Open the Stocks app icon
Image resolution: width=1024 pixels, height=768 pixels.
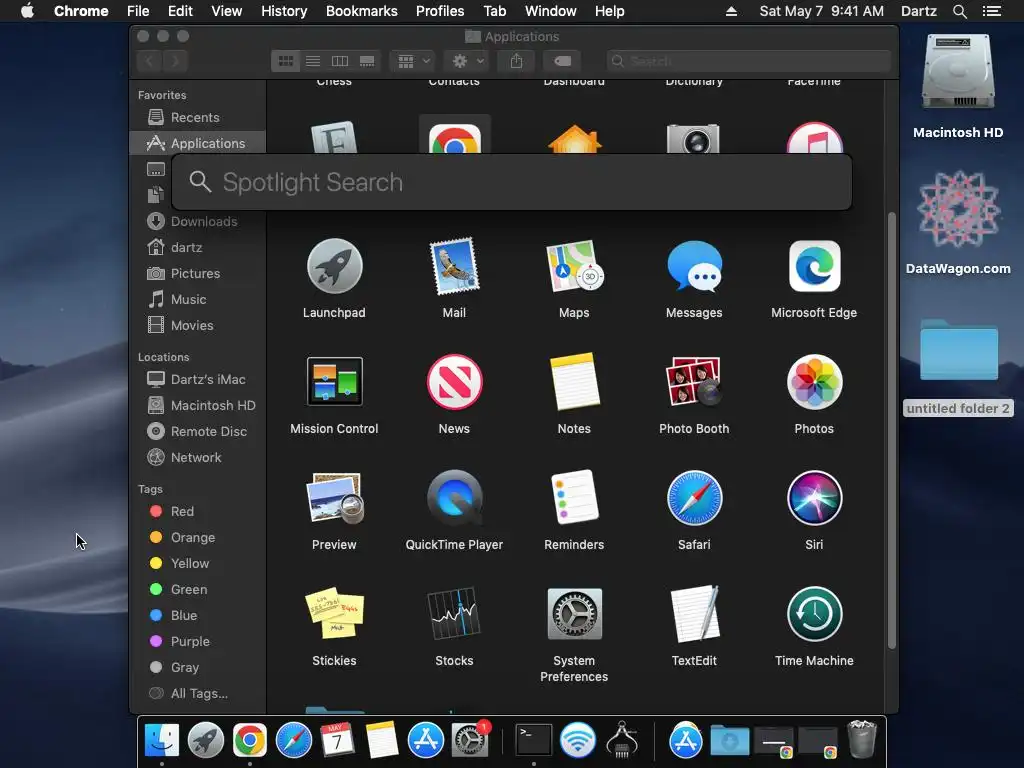(x=454, y=614)
